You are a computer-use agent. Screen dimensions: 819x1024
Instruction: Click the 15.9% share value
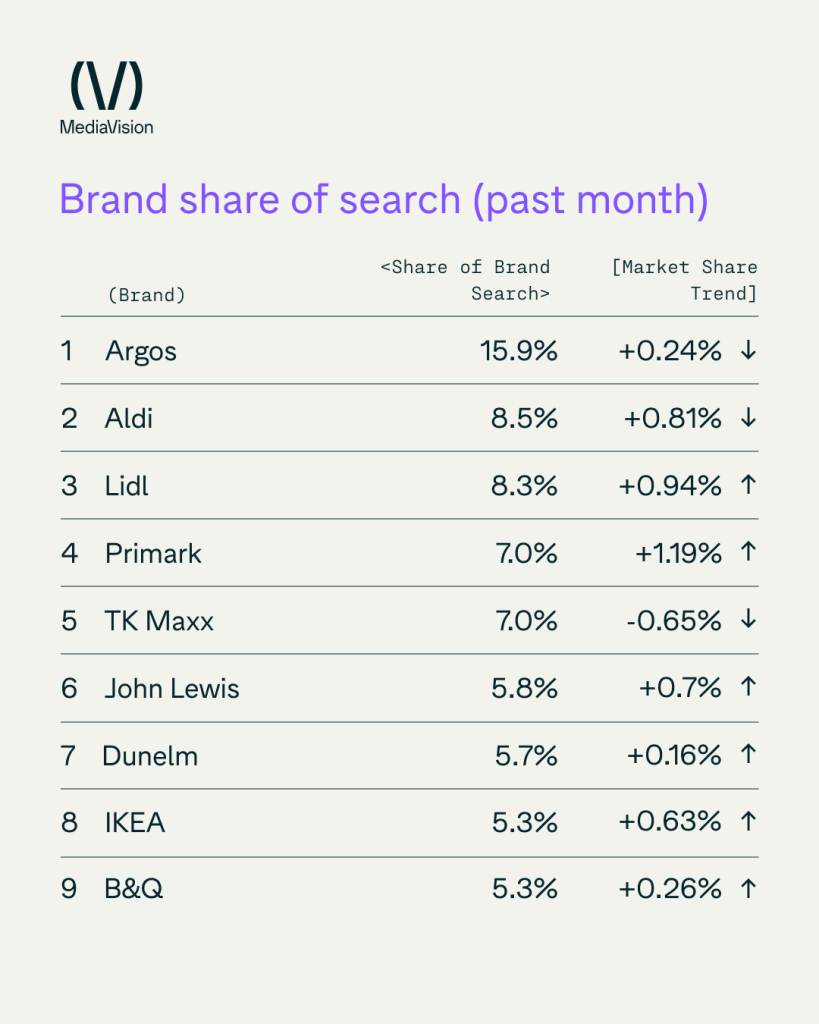[517, 351]
